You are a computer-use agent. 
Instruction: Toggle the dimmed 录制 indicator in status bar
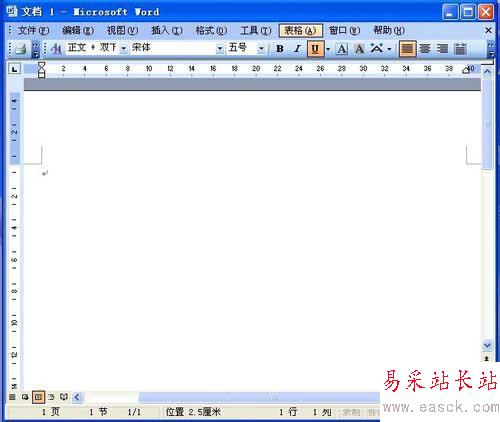pos(351,412)
